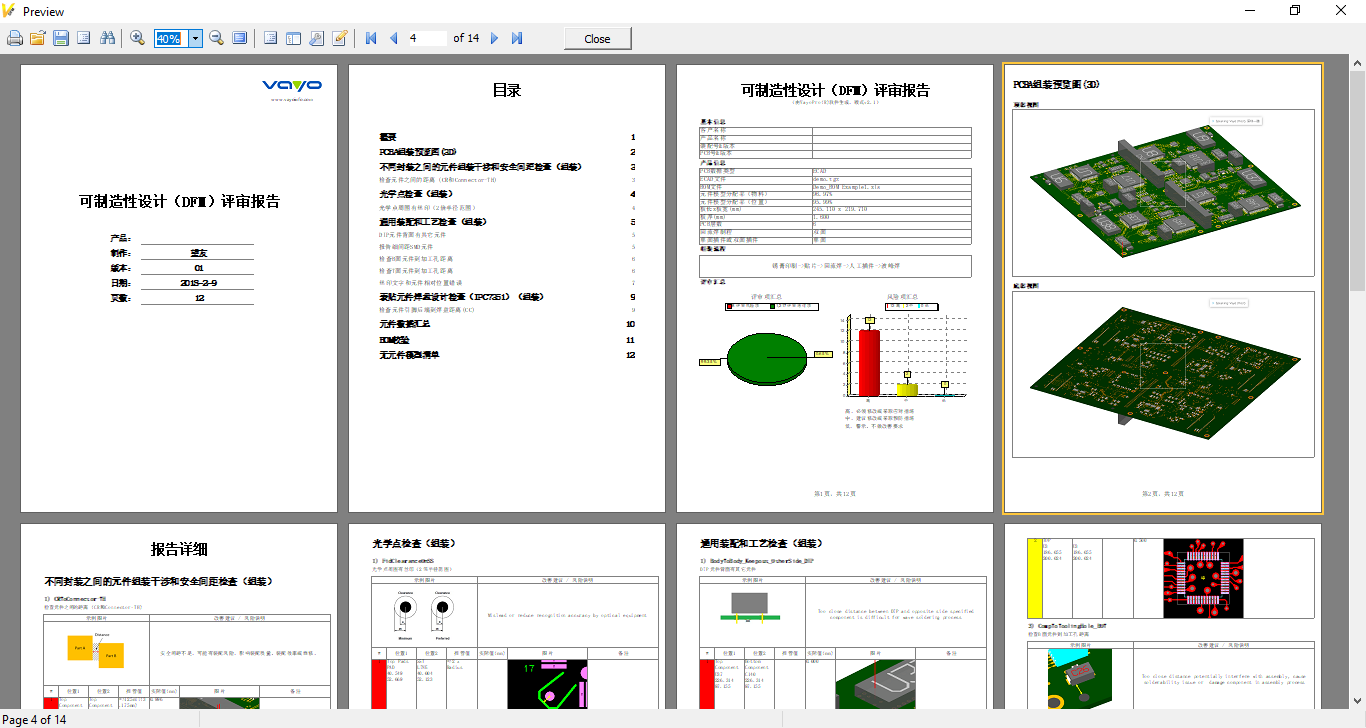Select the 目录 table of contents page
Screen dimensions: 1366x728
click(x=507, y=288)
